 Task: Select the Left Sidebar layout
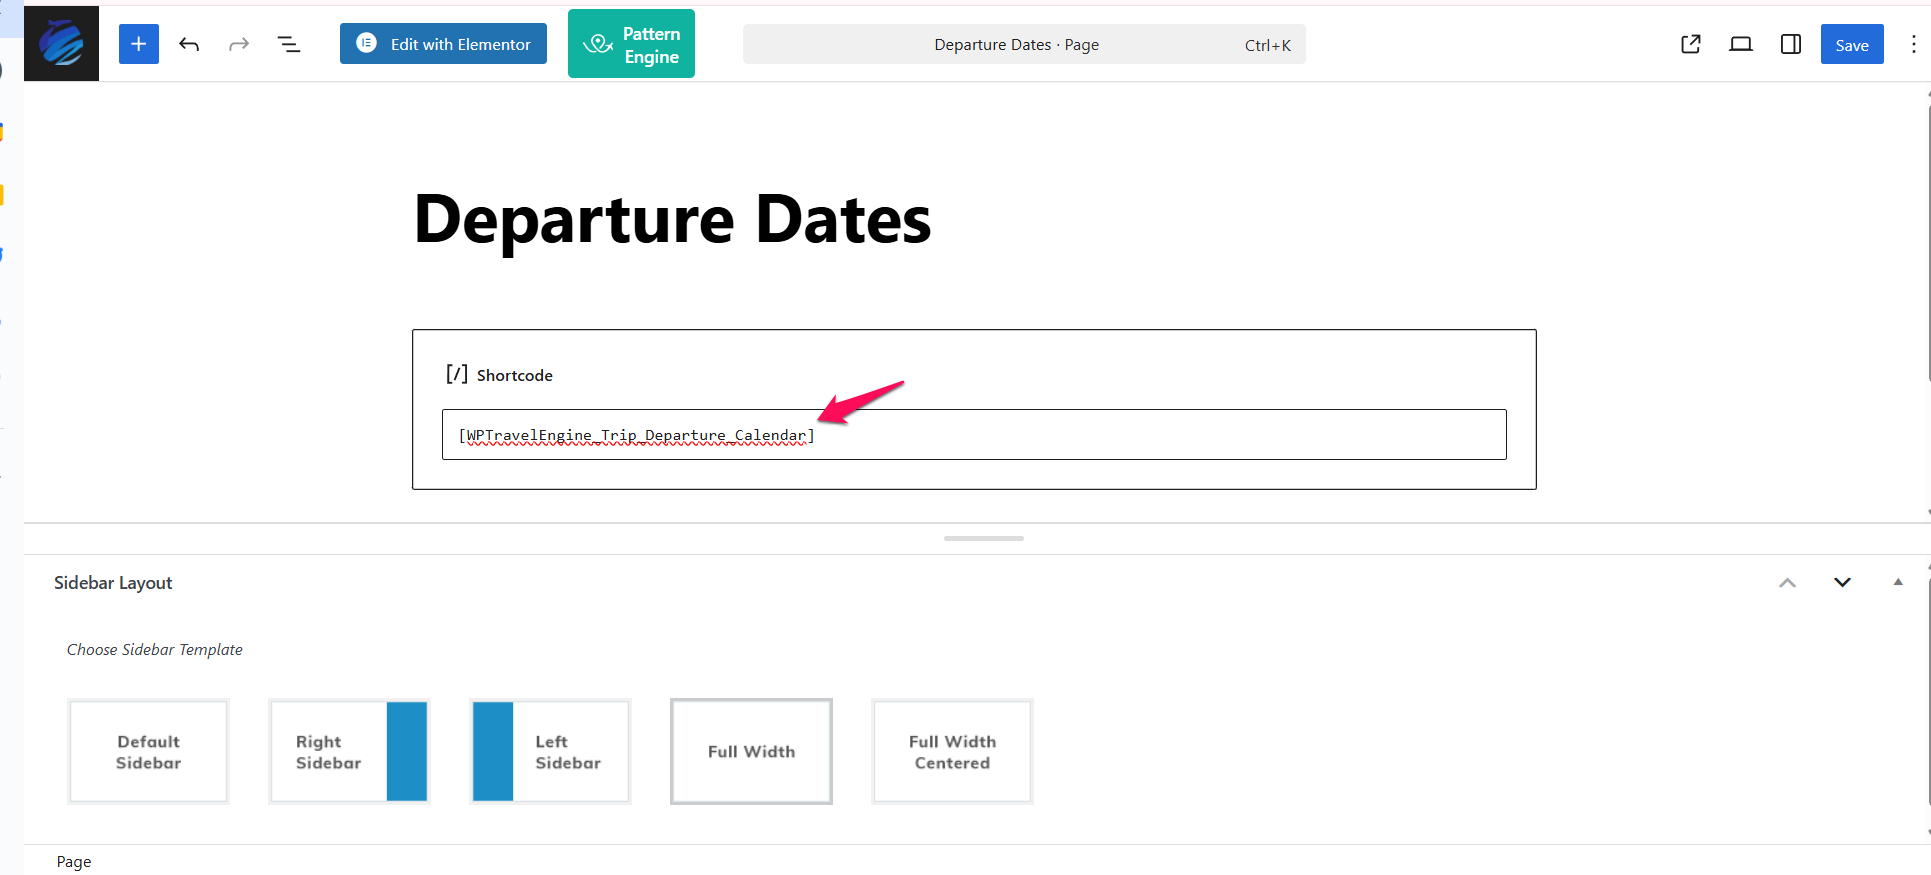(550, 751)
